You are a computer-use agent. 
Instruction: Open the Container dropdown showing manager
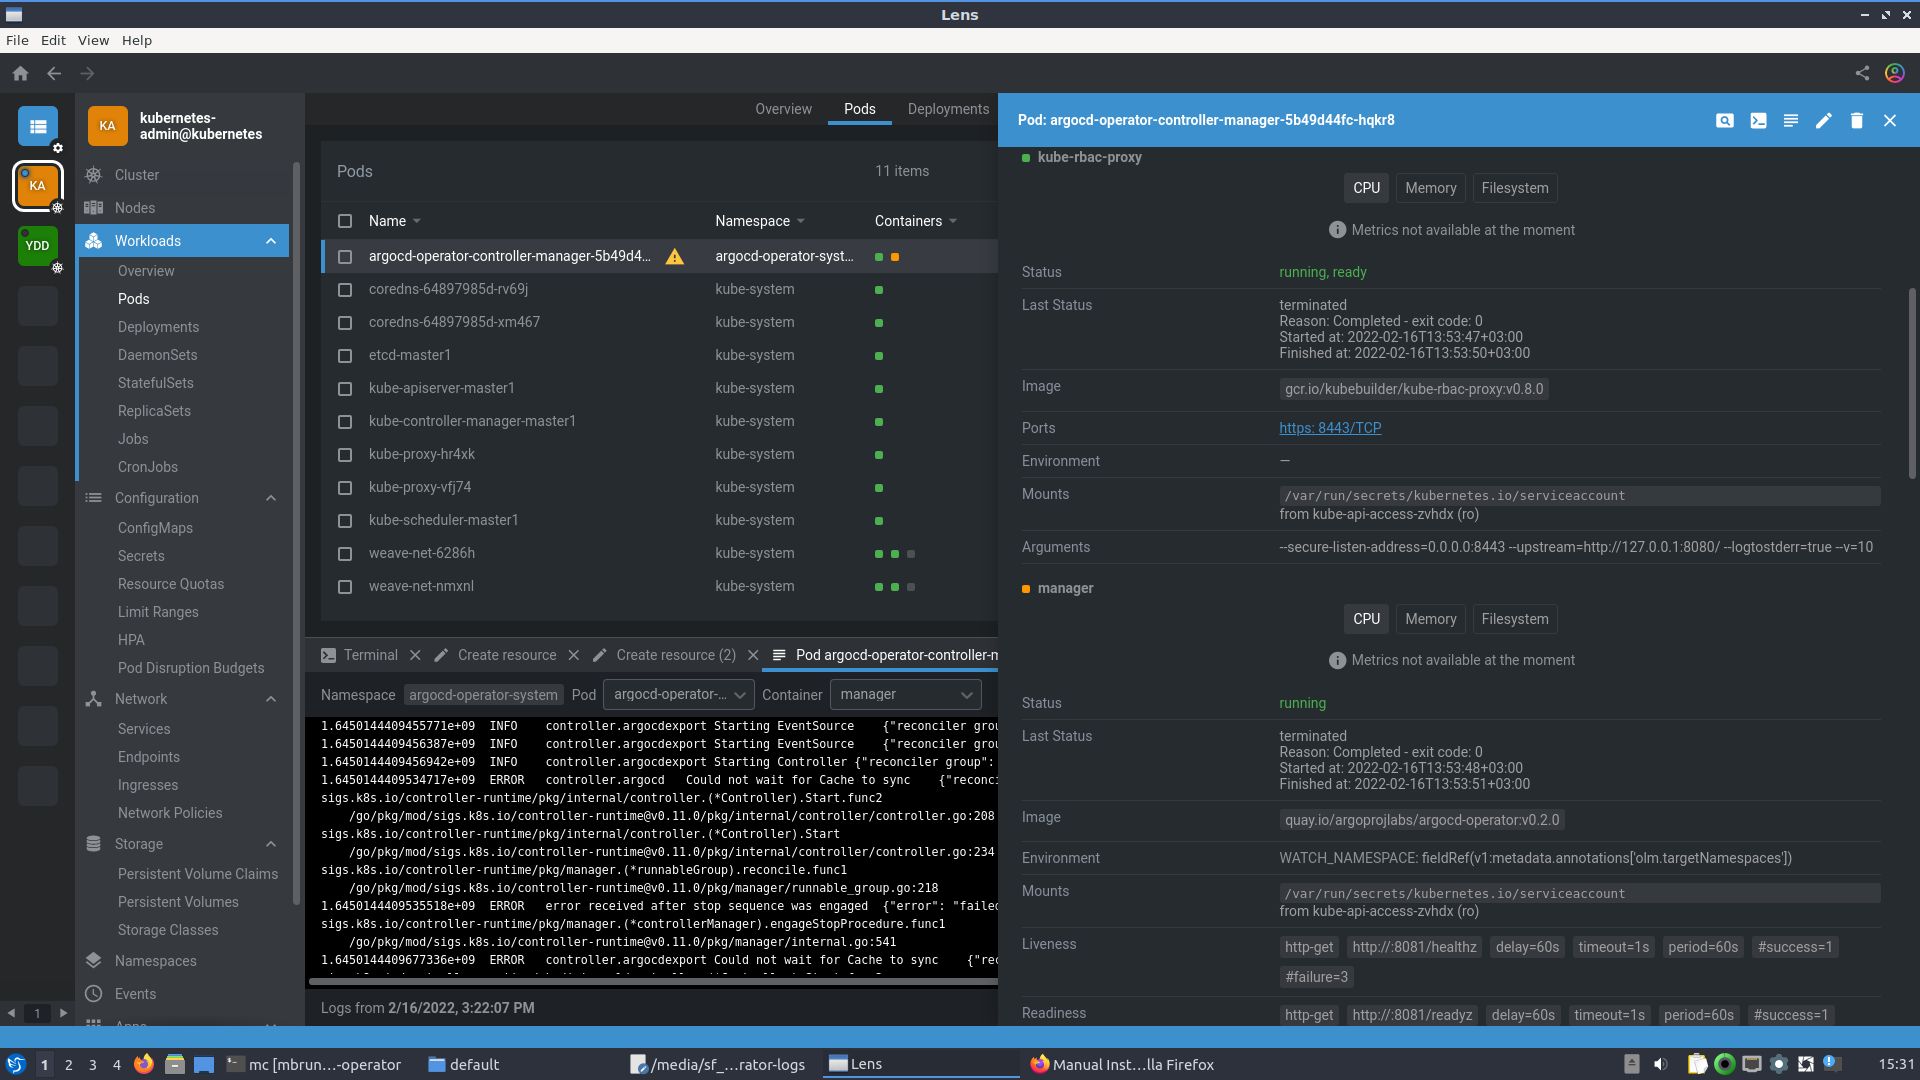point(904,694)
